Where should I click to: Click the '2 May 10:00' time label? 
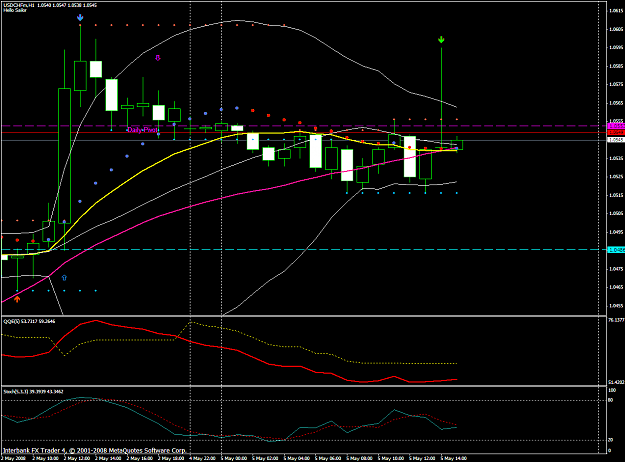click(x=45, y=458)
